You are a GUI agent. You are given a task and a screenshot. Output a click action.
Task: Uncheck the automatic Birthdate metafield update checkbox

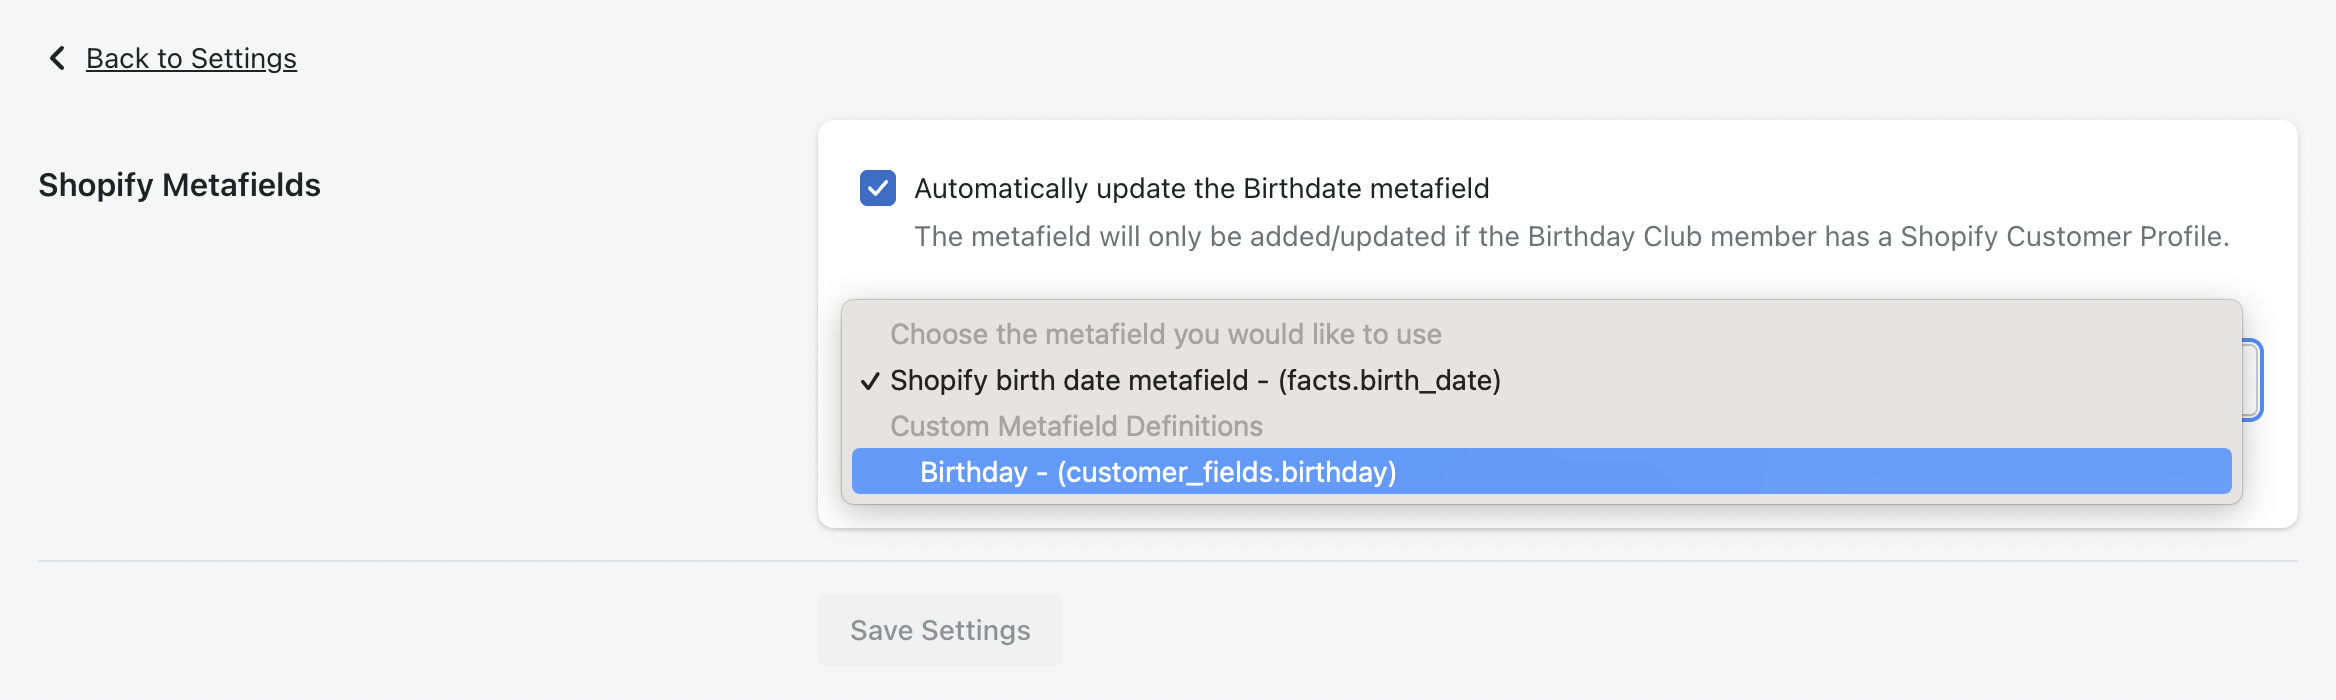pyautogui.click(x=877, y=188)
